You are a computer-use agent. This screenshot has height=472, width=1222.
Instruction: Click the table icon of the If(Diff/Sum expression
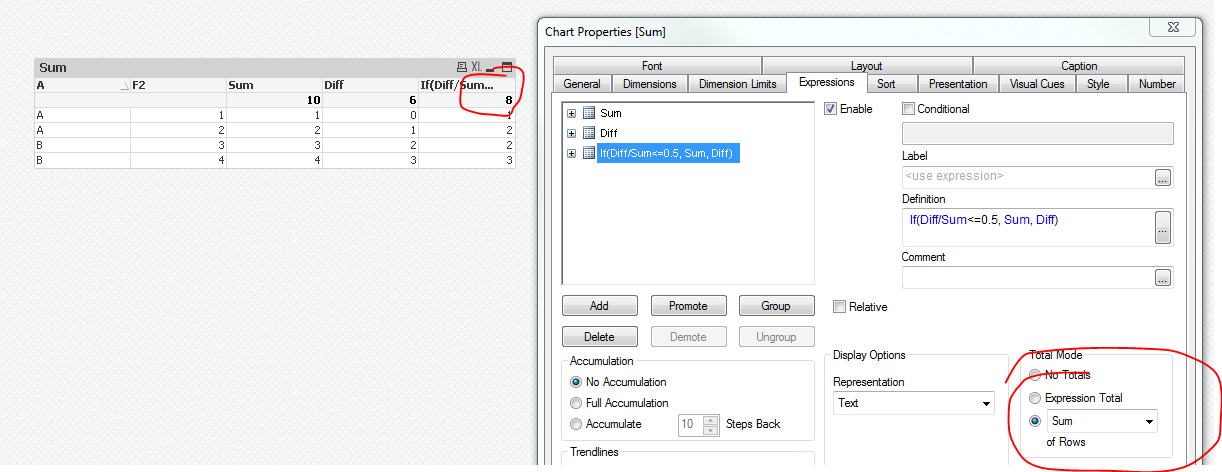click(589, 153)
